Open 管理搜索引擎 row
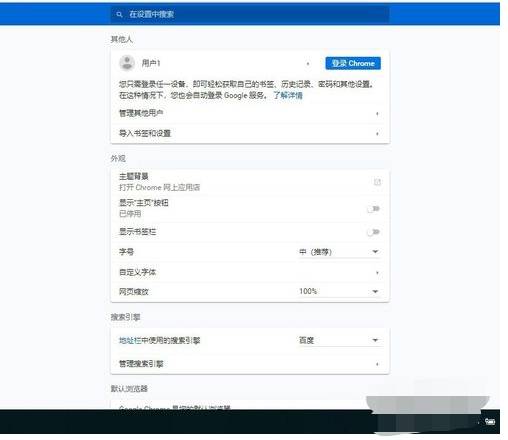 click(250, 364)
